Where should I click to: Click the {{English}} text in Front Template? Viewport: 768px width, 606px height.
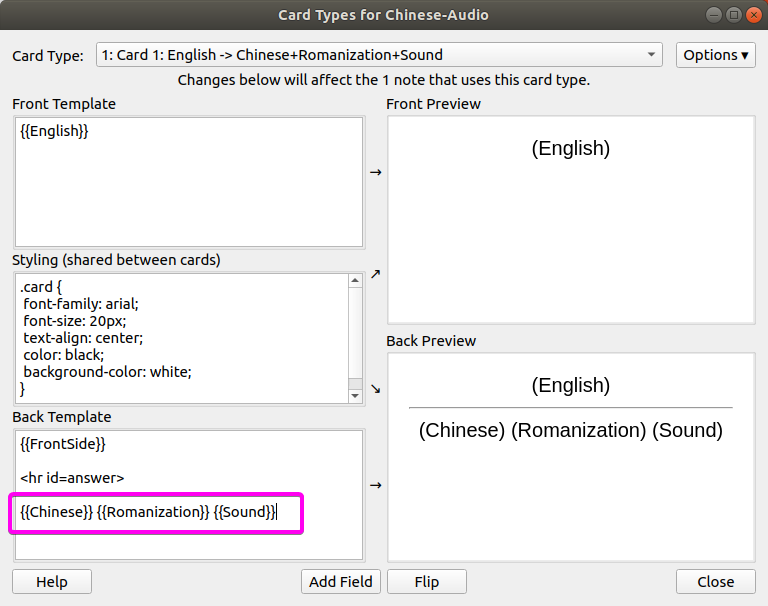[54, 131]
